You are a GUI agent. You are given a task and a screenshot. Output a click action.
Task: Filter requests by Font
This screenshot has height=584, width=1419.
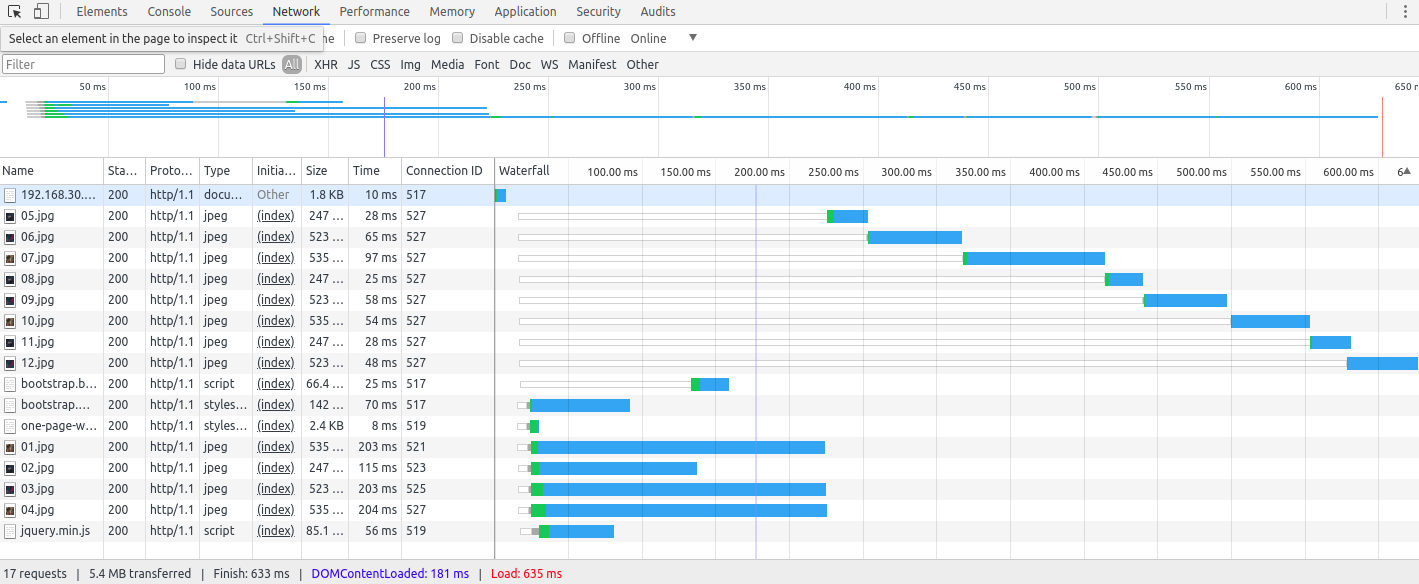pyautogui.click(x=487, y=64)
